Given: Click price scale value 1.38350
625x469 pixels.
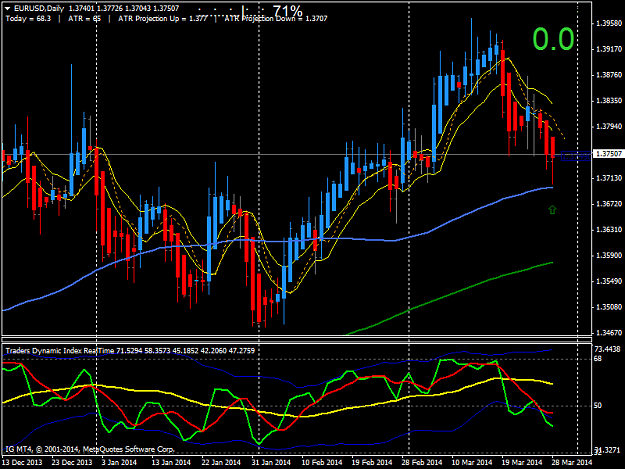Looking at the screenshot, I should [609, 101].
